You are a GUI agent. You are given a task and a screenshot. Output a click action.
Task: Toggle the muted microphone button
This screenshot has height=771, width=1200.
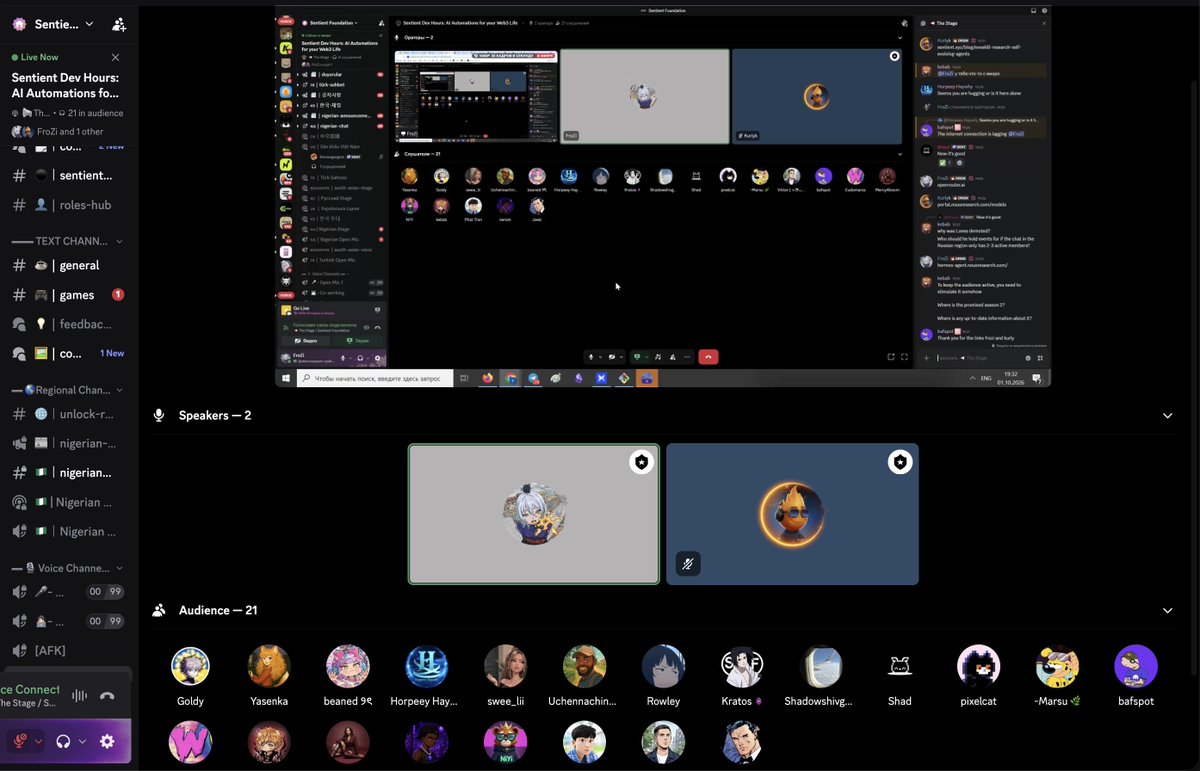20,741
